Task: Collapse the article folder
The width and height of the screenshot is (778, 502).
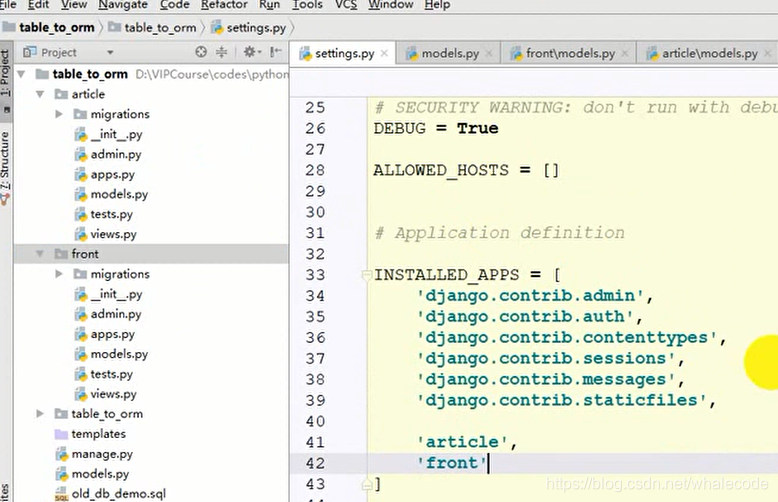Action: 40,94
